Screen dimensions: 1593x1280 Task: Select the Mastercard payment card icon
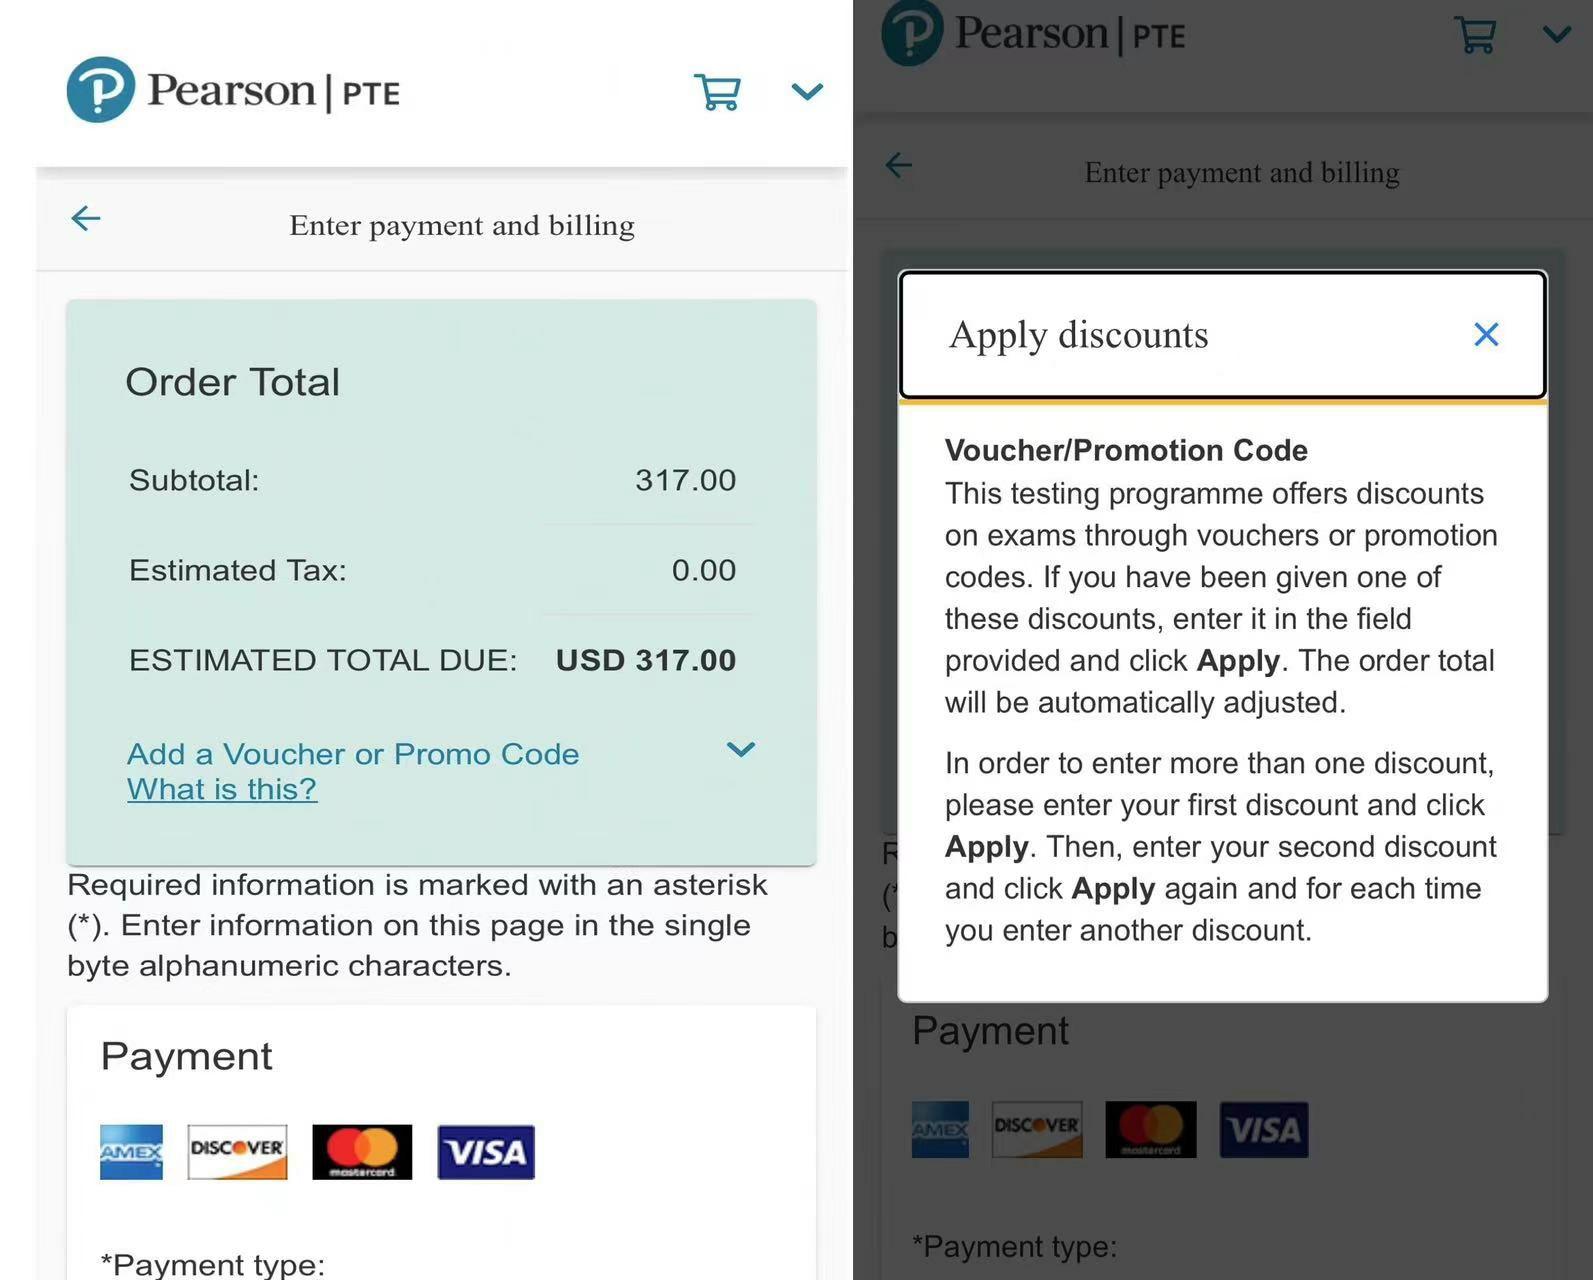362,1152
